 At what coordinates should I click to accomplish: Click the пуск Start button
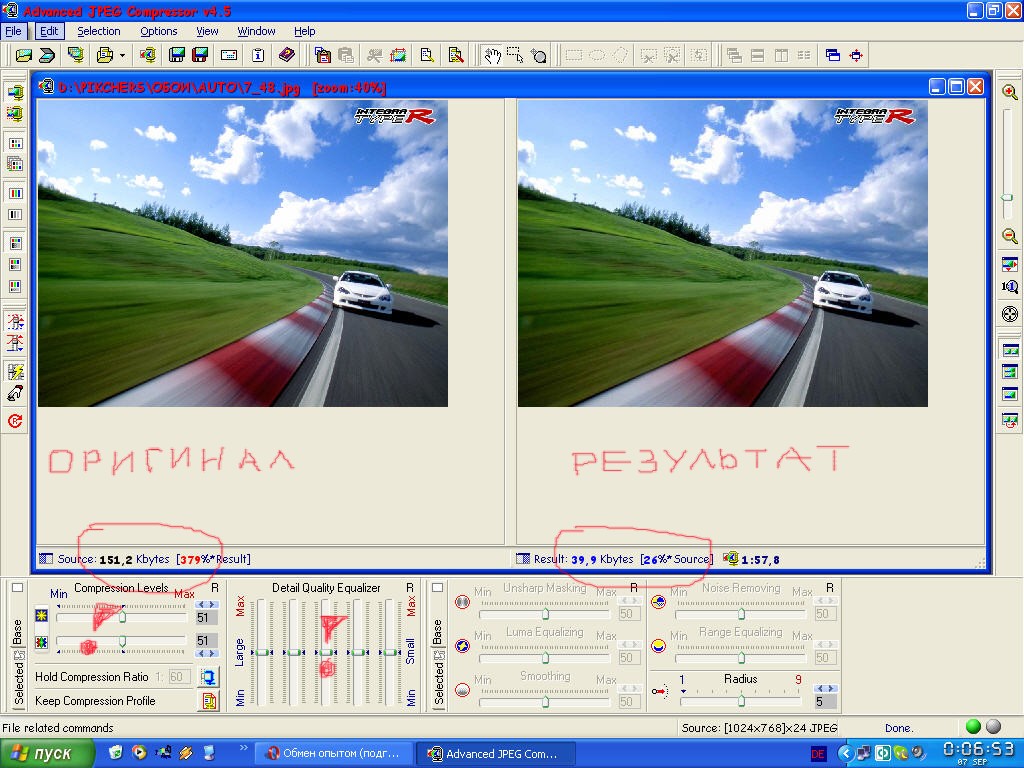(x=46, y=753)
